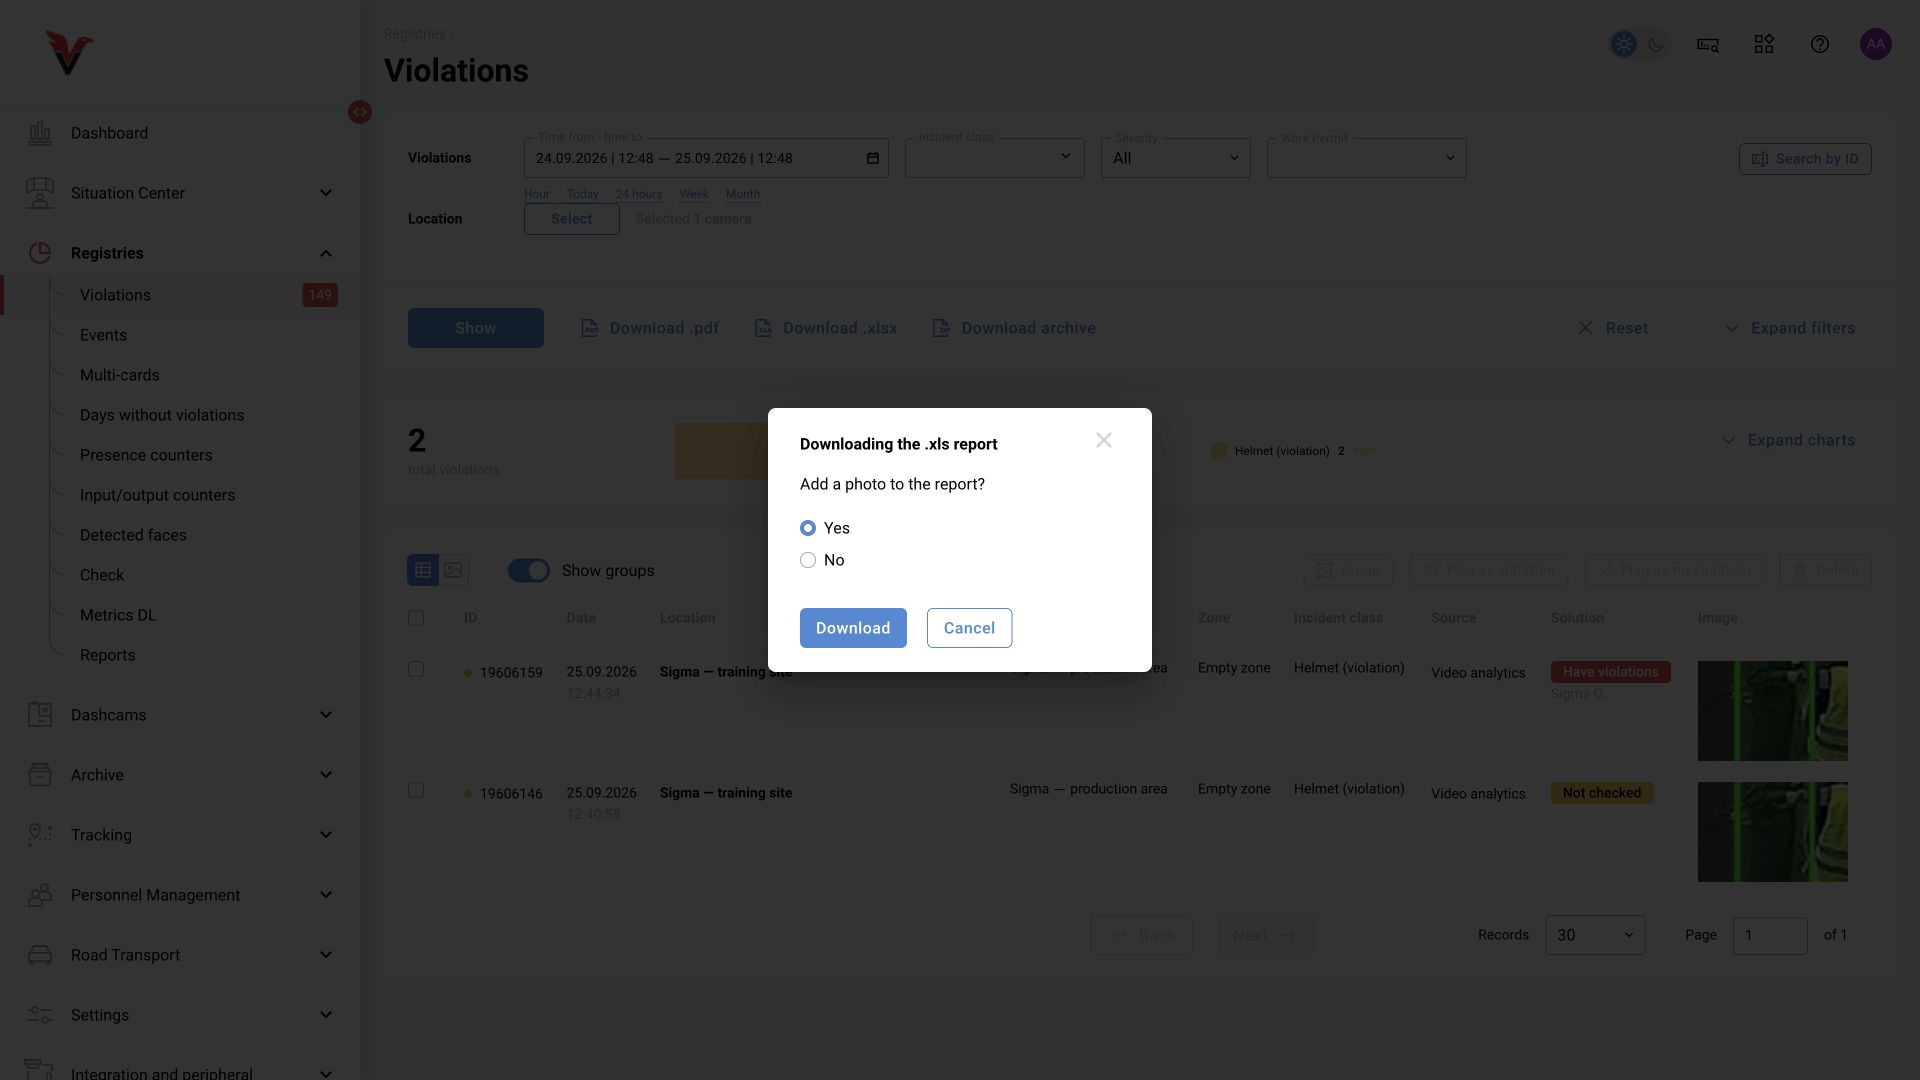Open the Incident class dropdown
1920x1080 pixels.
(995, 158)
